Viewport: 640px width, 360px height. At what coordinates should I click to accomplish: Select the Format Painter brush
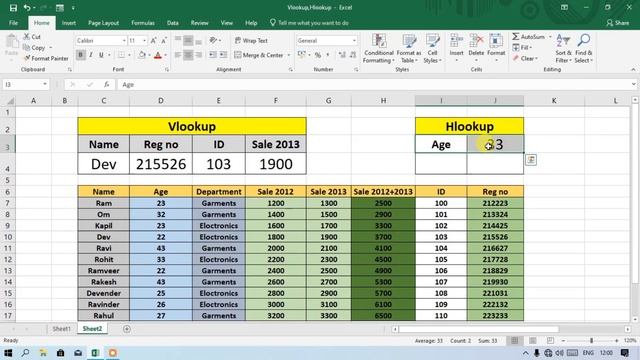(x=27, y=58)
